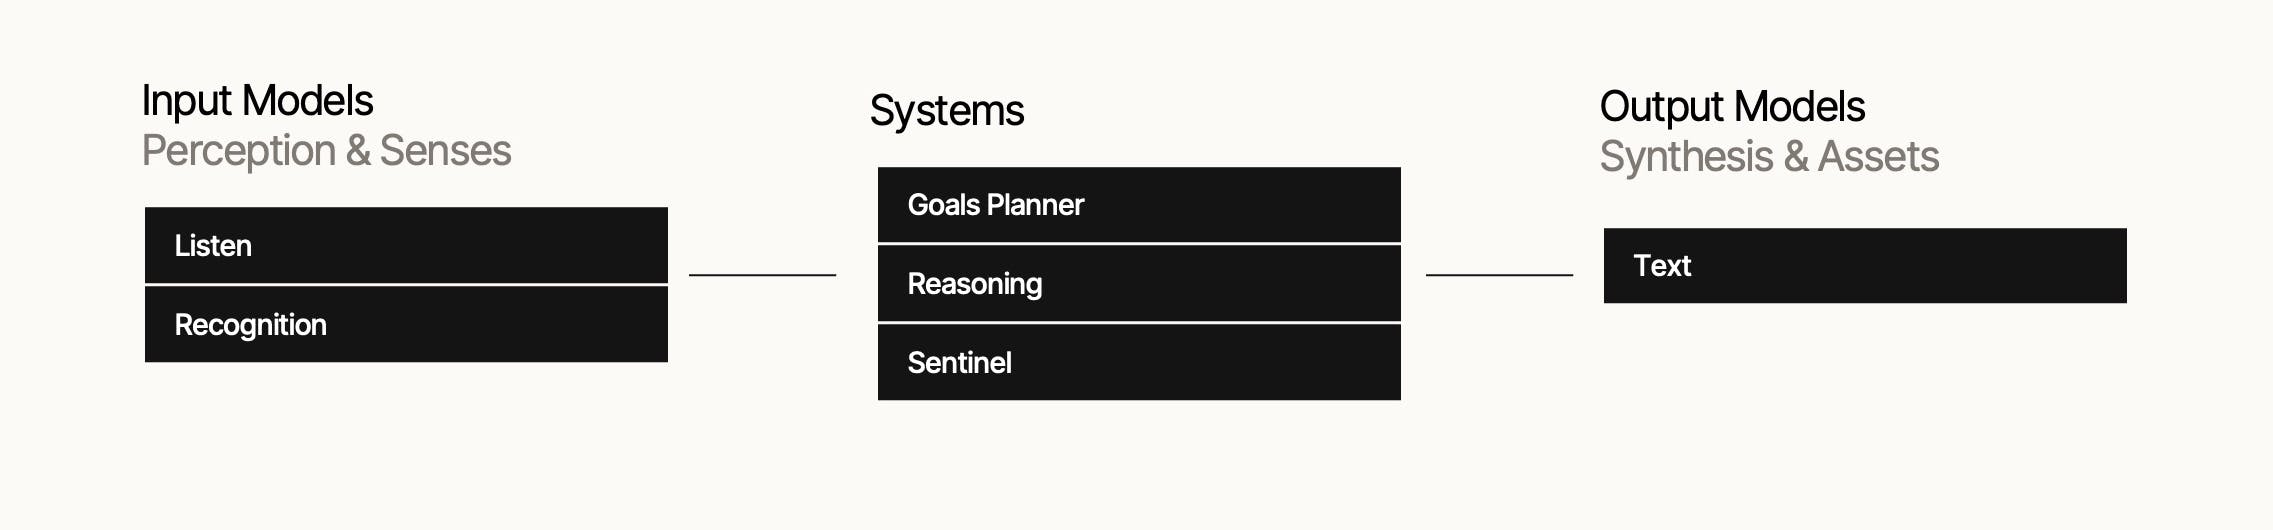Click the Output Models heading

pos(1732,107)
